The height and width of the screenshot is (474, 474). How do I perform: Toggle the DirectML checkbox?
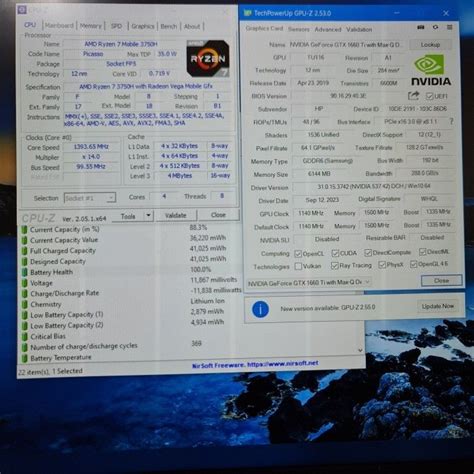coord(423,252)
